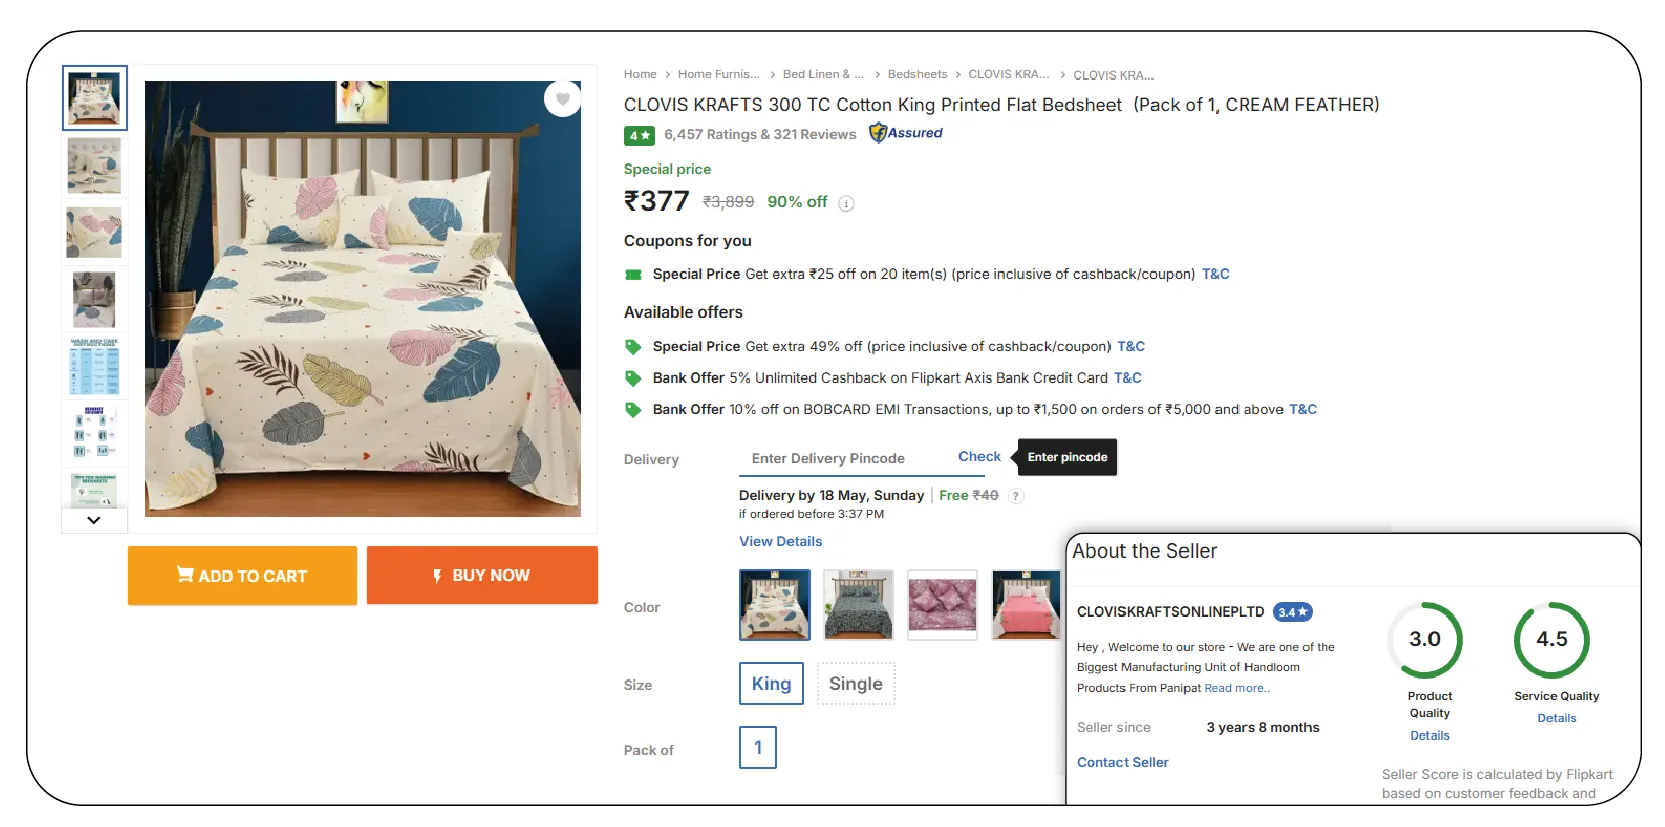Expand delivery info via View Details

point(780,541)
